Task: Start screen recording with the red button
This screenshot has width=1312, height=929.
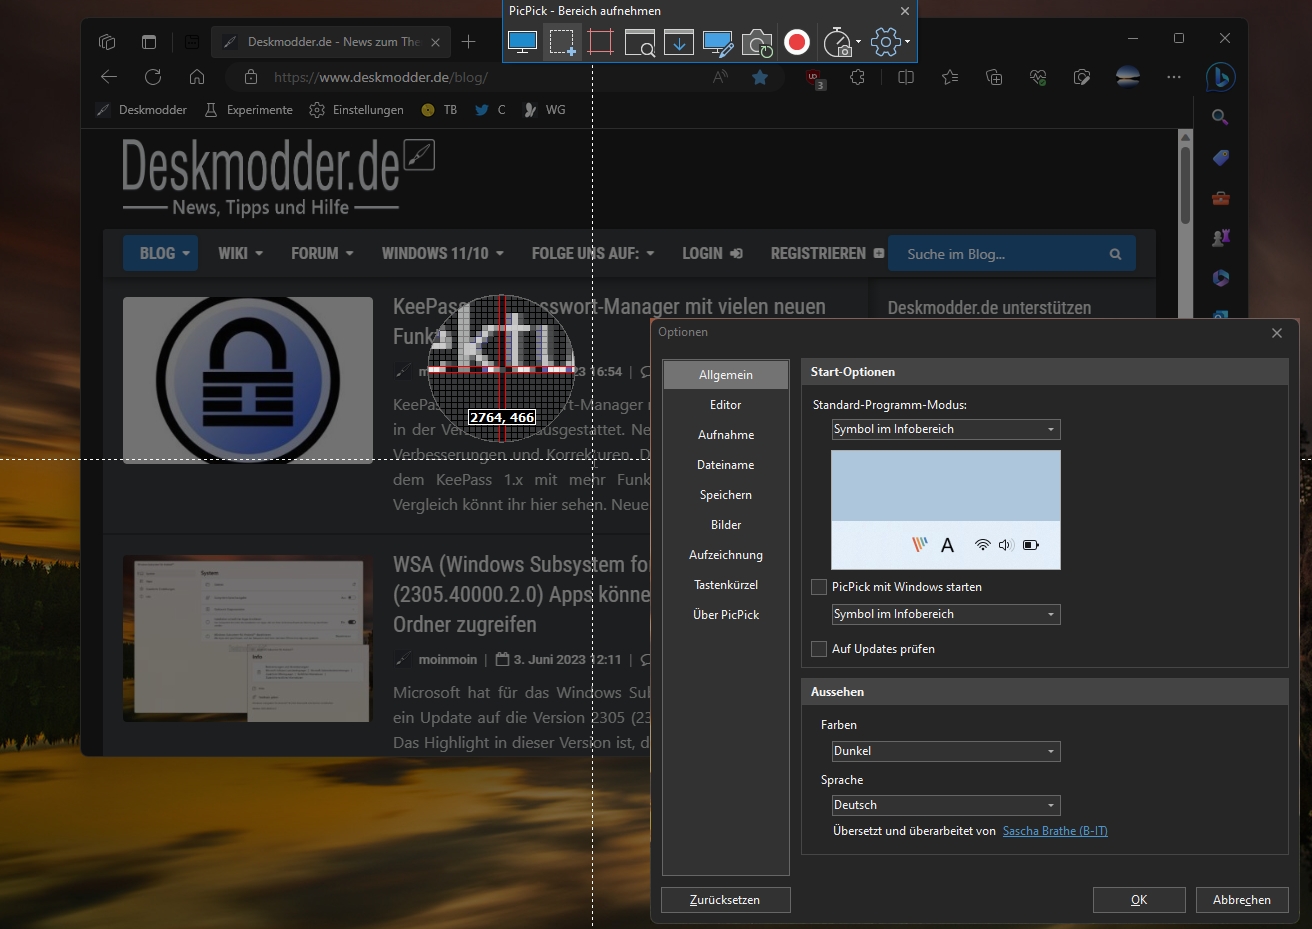Action: pyautogui.click(x=797, y=42)
